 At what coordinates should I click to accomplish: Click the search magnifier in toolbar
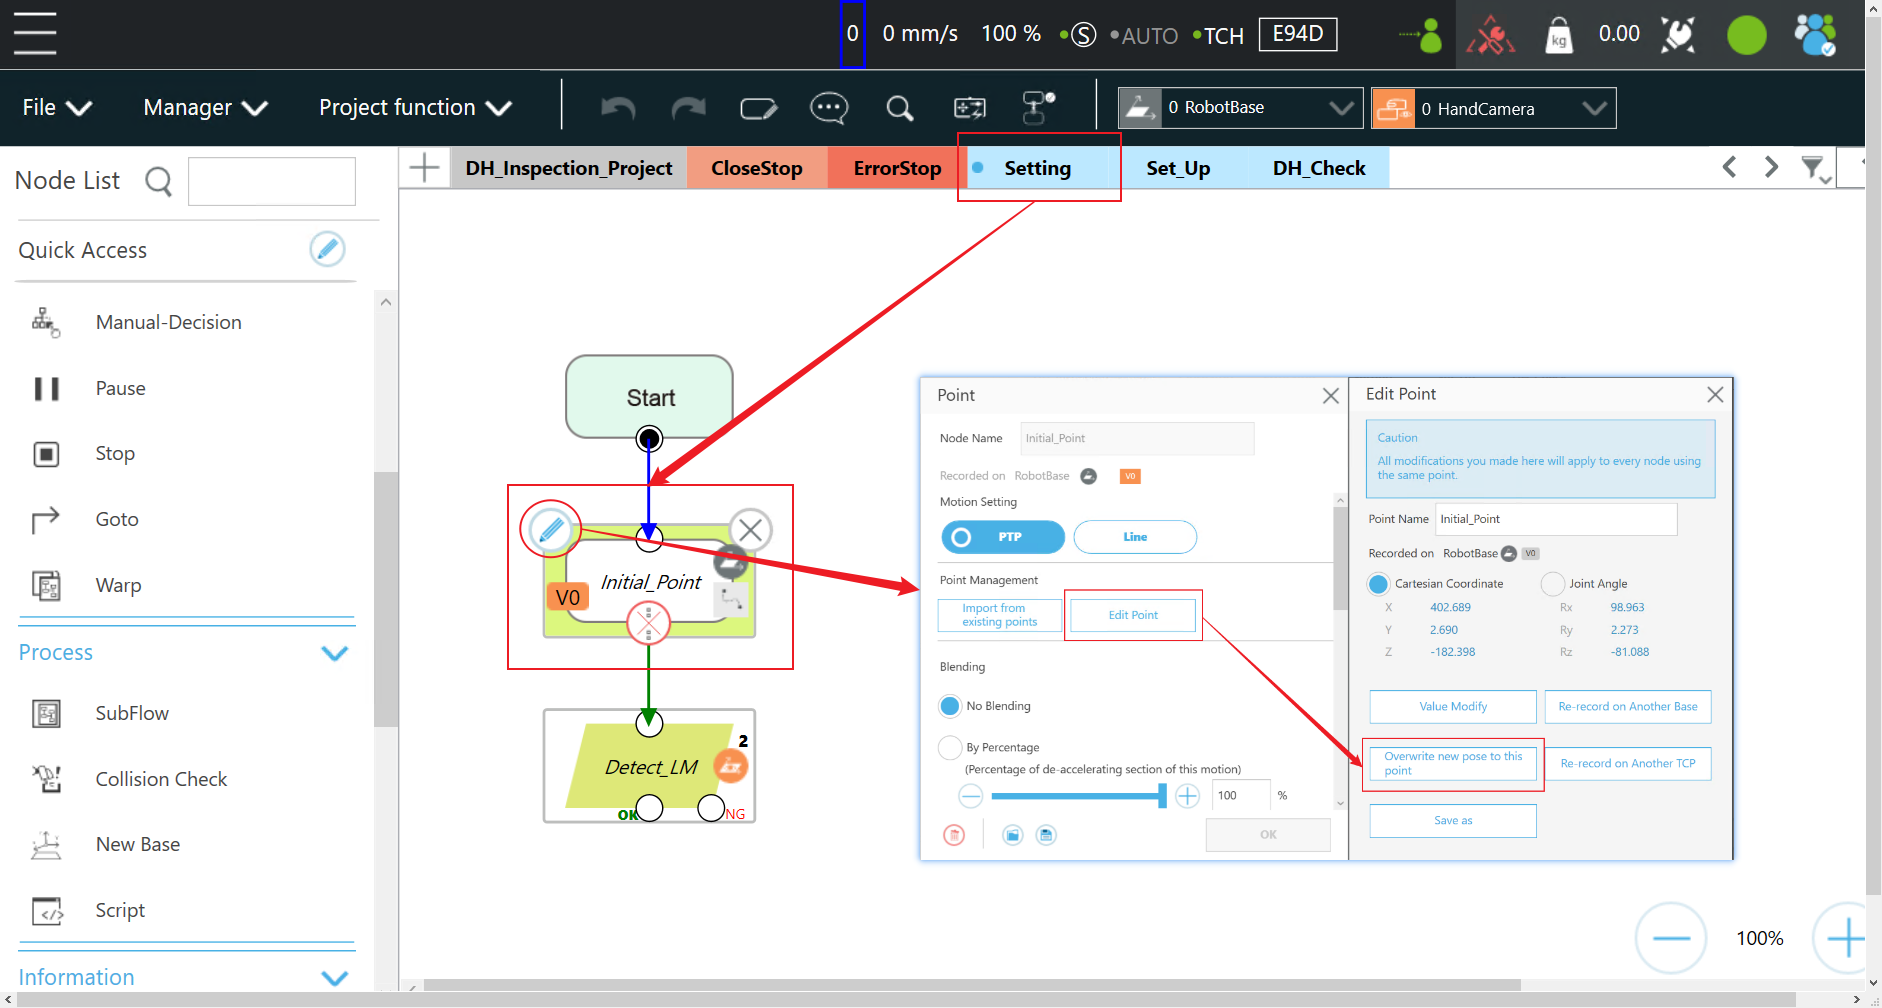(900, 108)
